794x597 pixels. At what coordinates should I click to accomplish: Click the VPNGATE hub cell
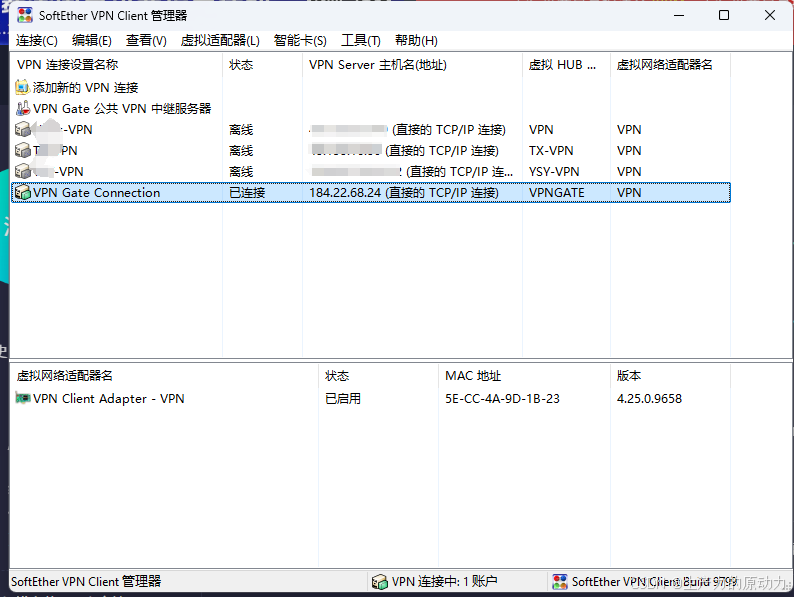pyautogui.click(x=557, y=192)
